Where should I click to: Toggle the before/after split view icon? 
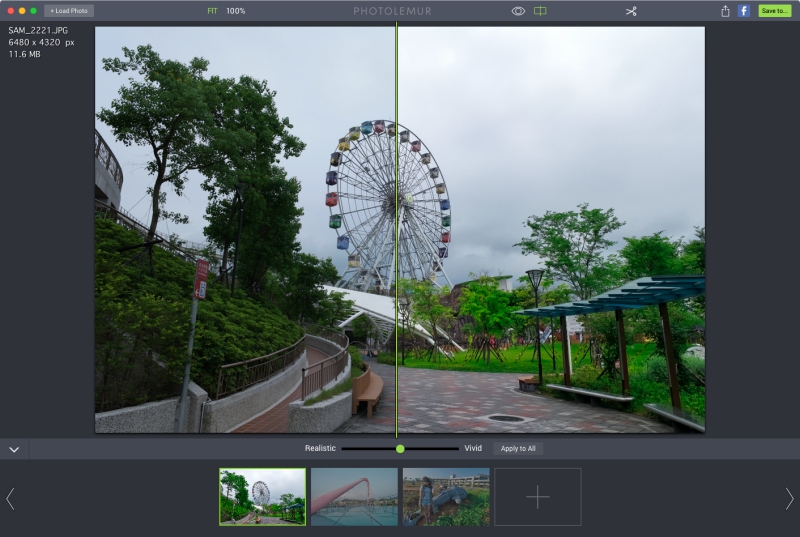point(540,11)
